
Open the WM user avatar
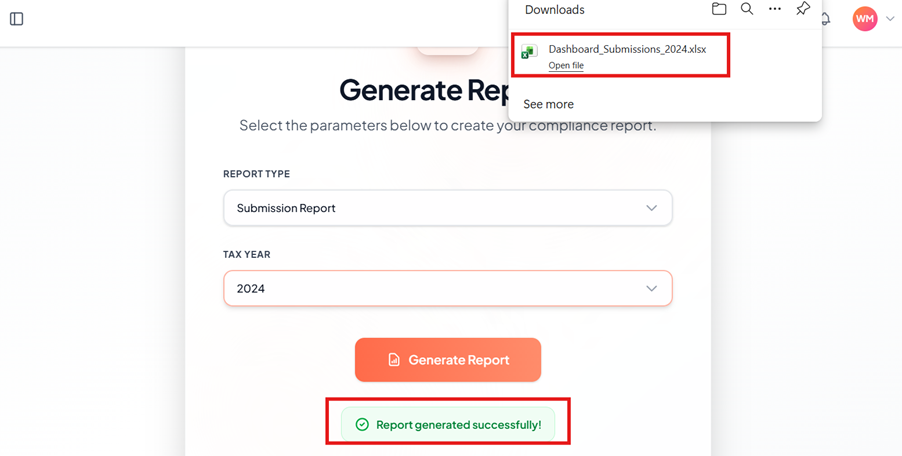(x=864, y=19)
